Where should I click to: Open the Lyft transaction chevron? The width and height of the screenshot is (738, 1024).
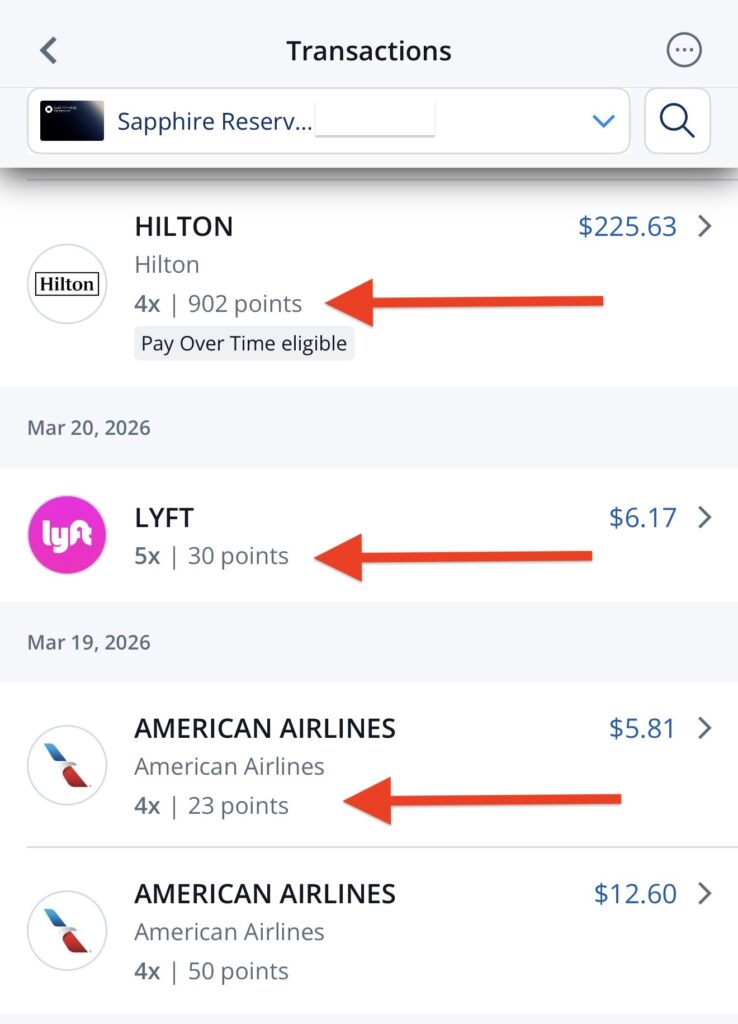click(705, 517)
